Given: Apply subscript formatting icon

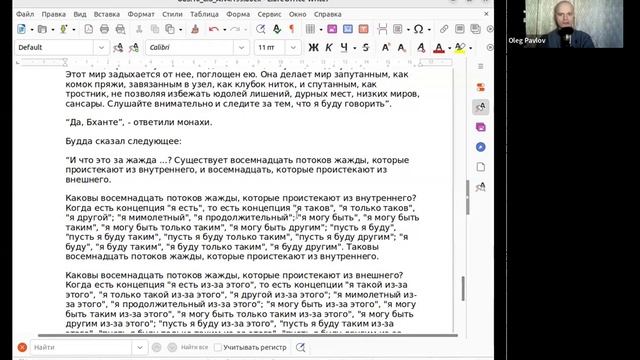Looking at the screenshot, I should (x=402, y=48).
